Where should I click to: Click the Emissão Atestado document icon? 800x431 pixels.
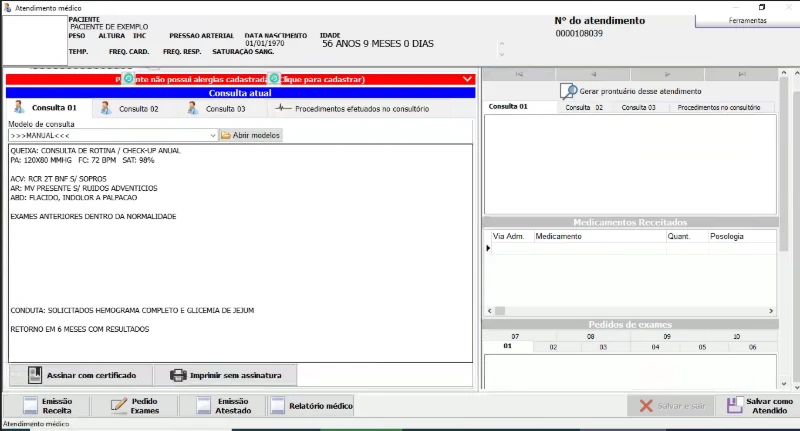point(204,405)
